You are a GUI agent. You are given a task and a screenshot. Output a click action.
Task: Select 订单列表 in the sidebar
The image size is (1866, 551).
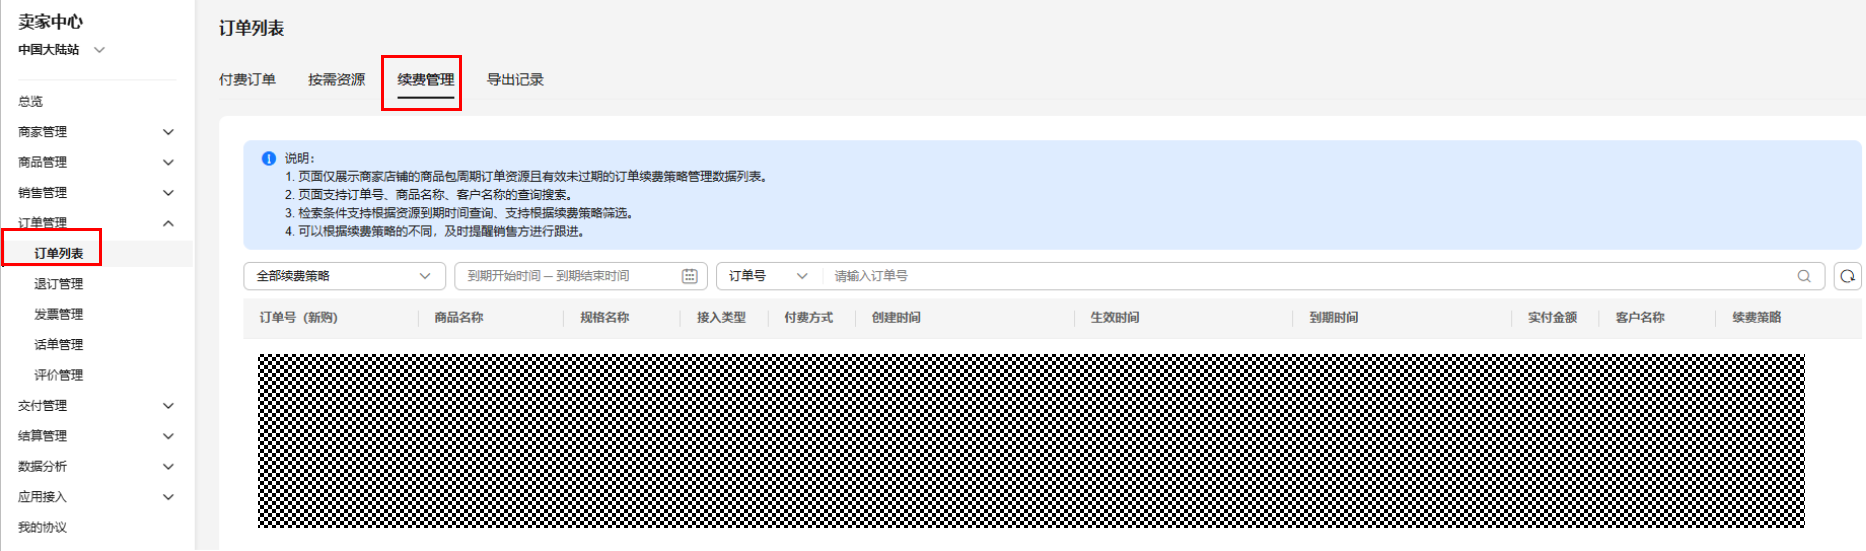[x=59, y=253]
